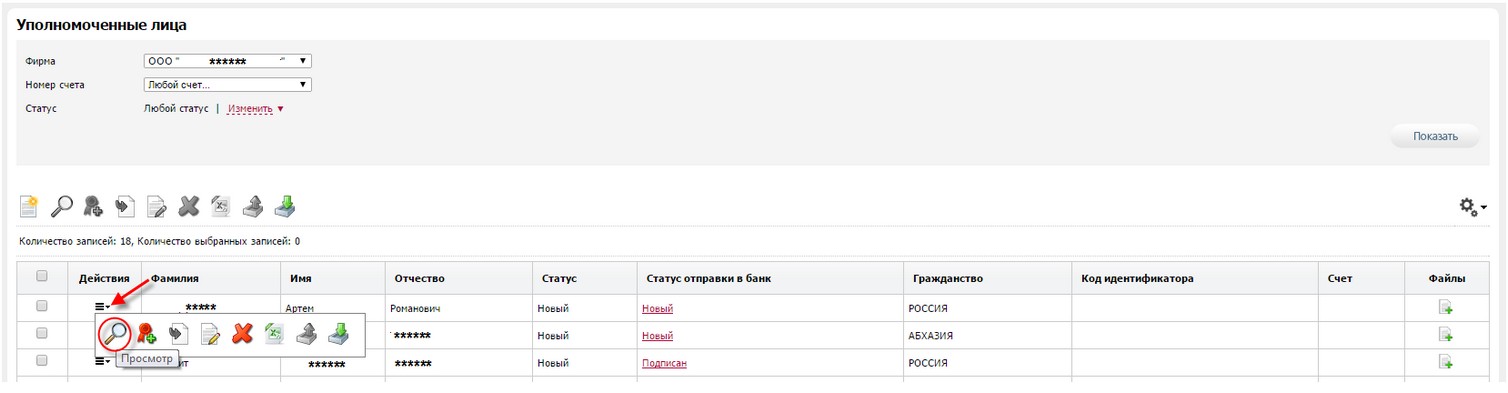Viewport: 1508px width, 393px height.
Task: Click the Показать button
Action: [x=1435, y=137]
